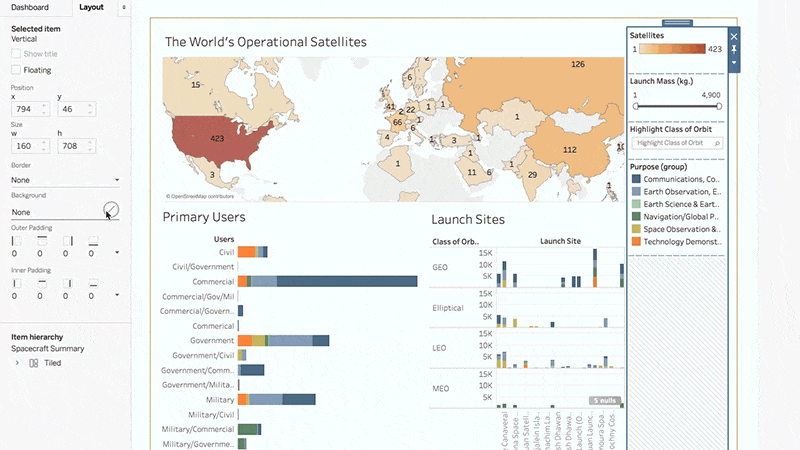This screenshot has height=450, width=800.
Task: Open the Border dropdown
Action: tap(65, 181)
